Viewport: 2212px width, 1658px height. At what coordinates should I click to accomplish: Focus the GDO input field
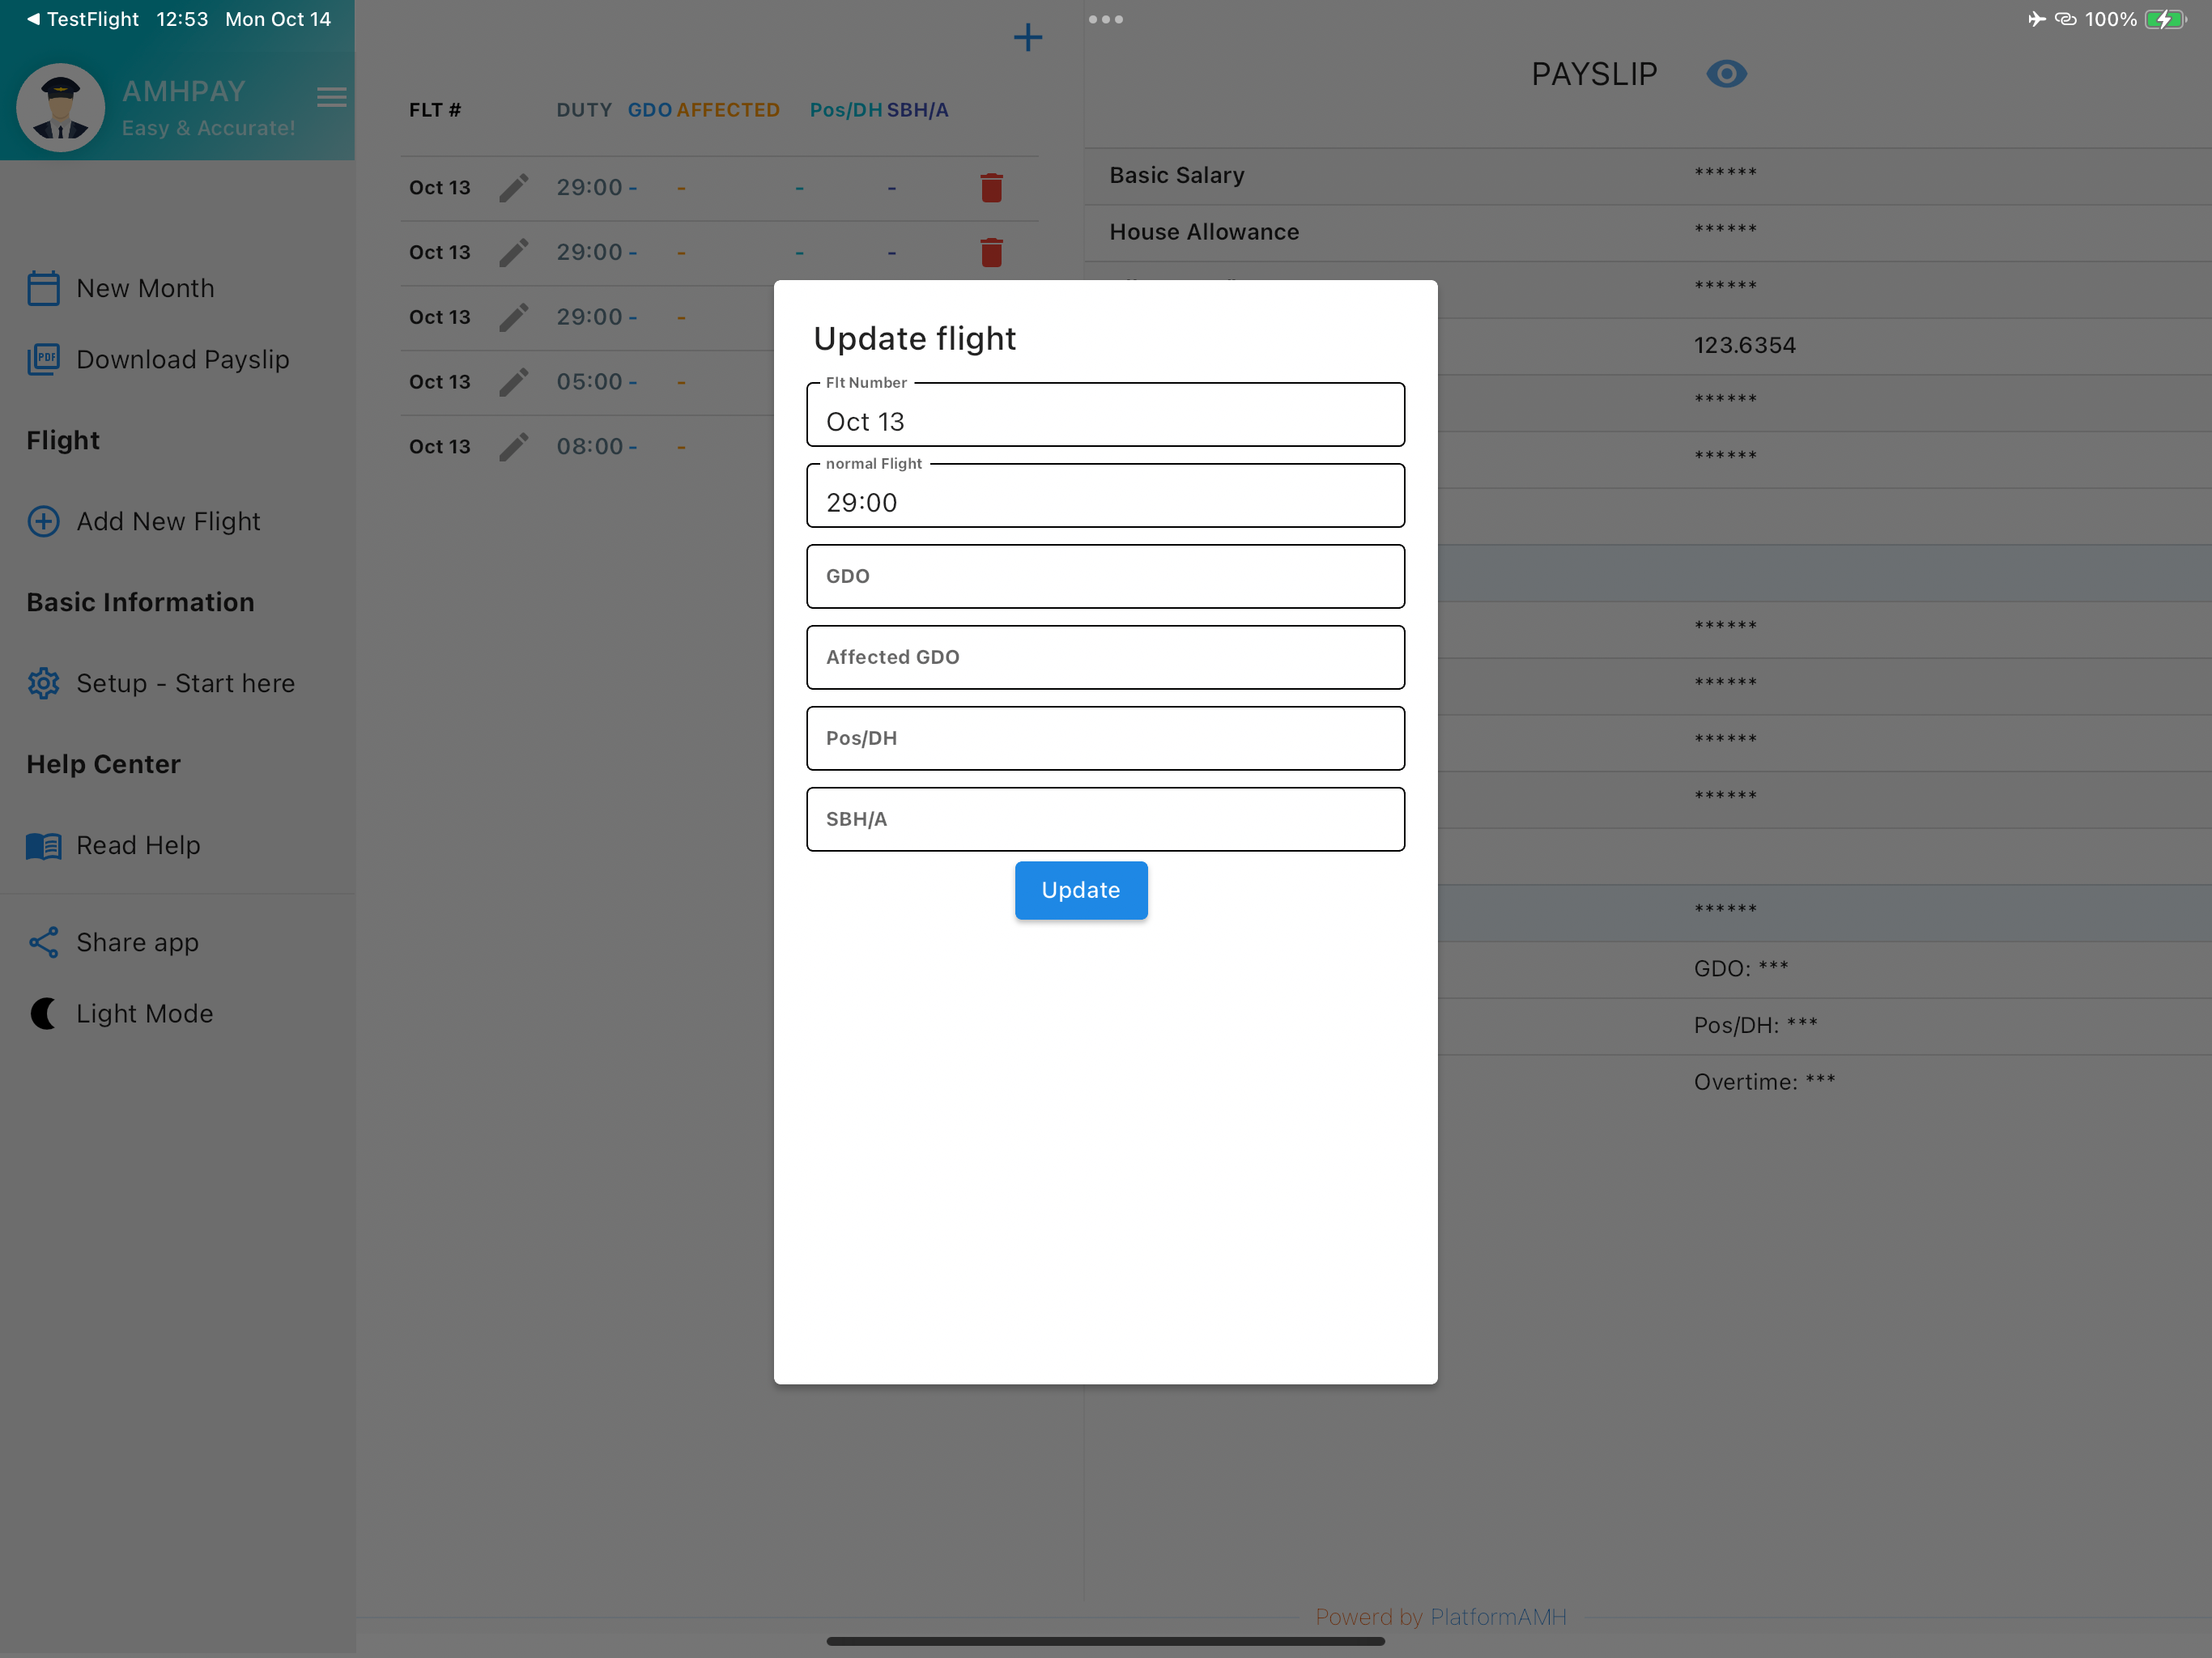(x=1105, y=576)
